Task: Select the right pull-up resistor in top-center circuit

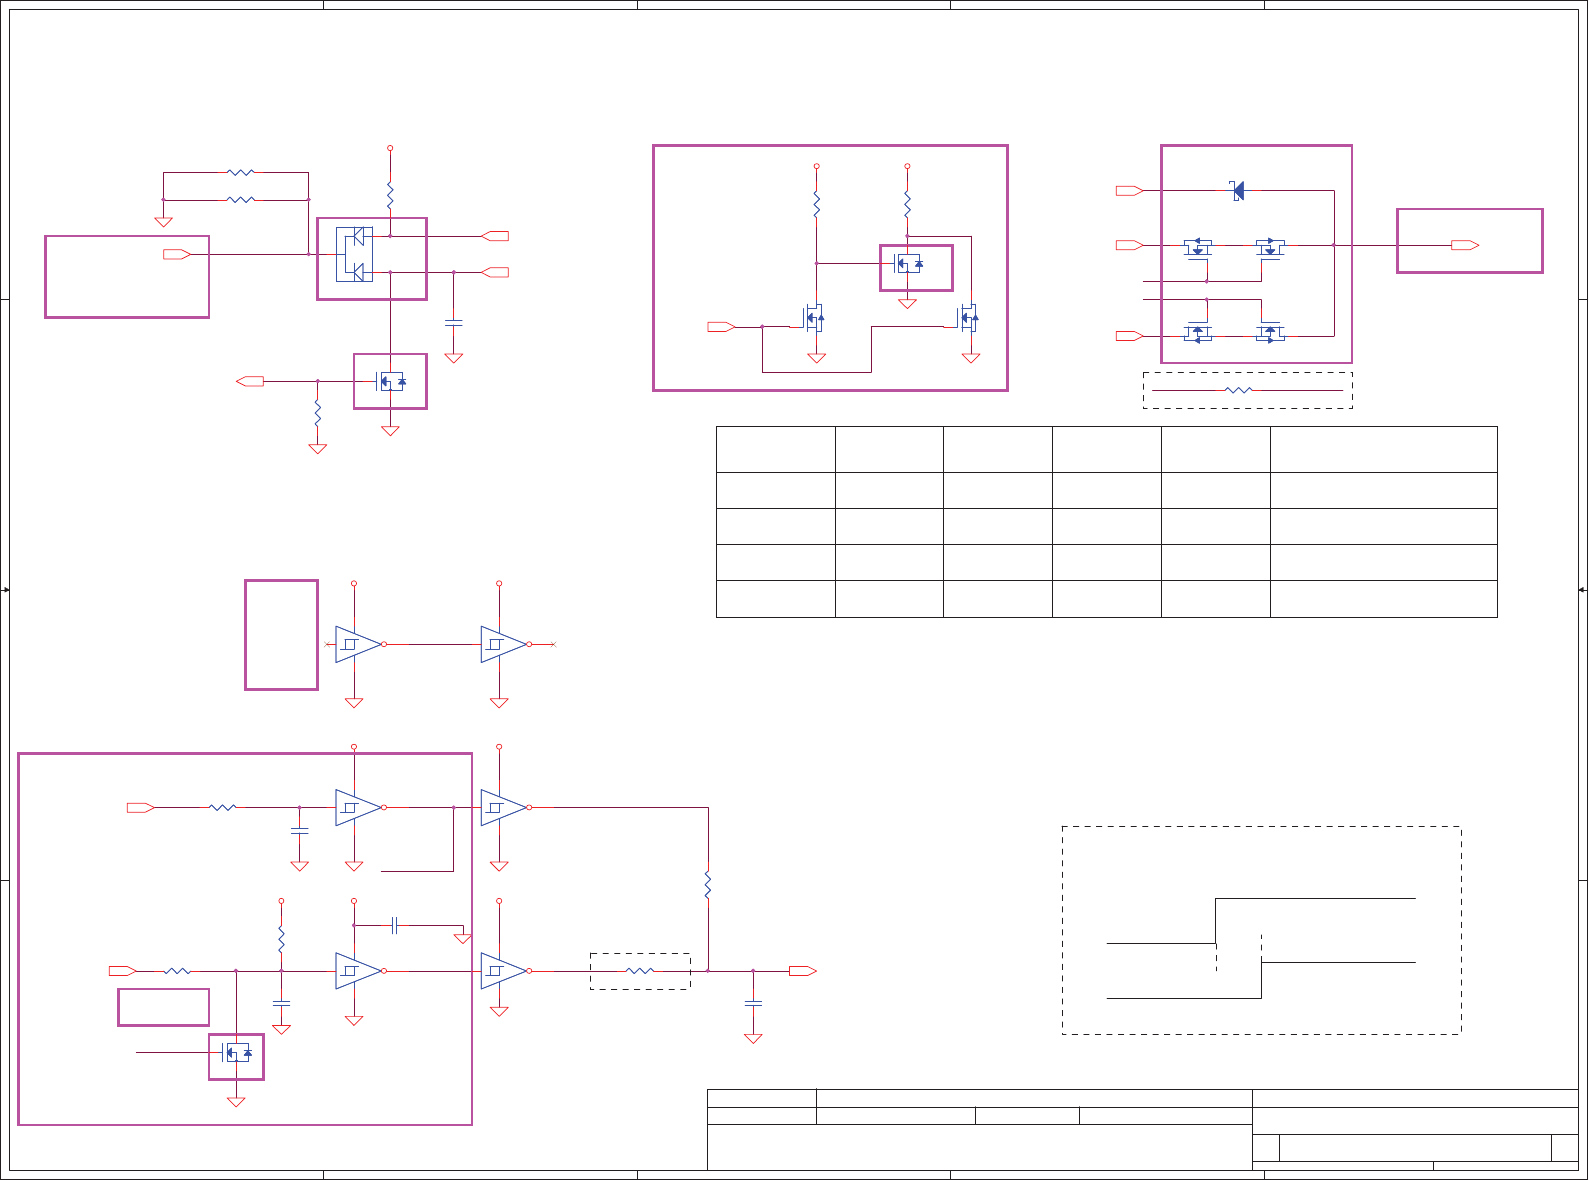Action: click(x=907, y=205)
